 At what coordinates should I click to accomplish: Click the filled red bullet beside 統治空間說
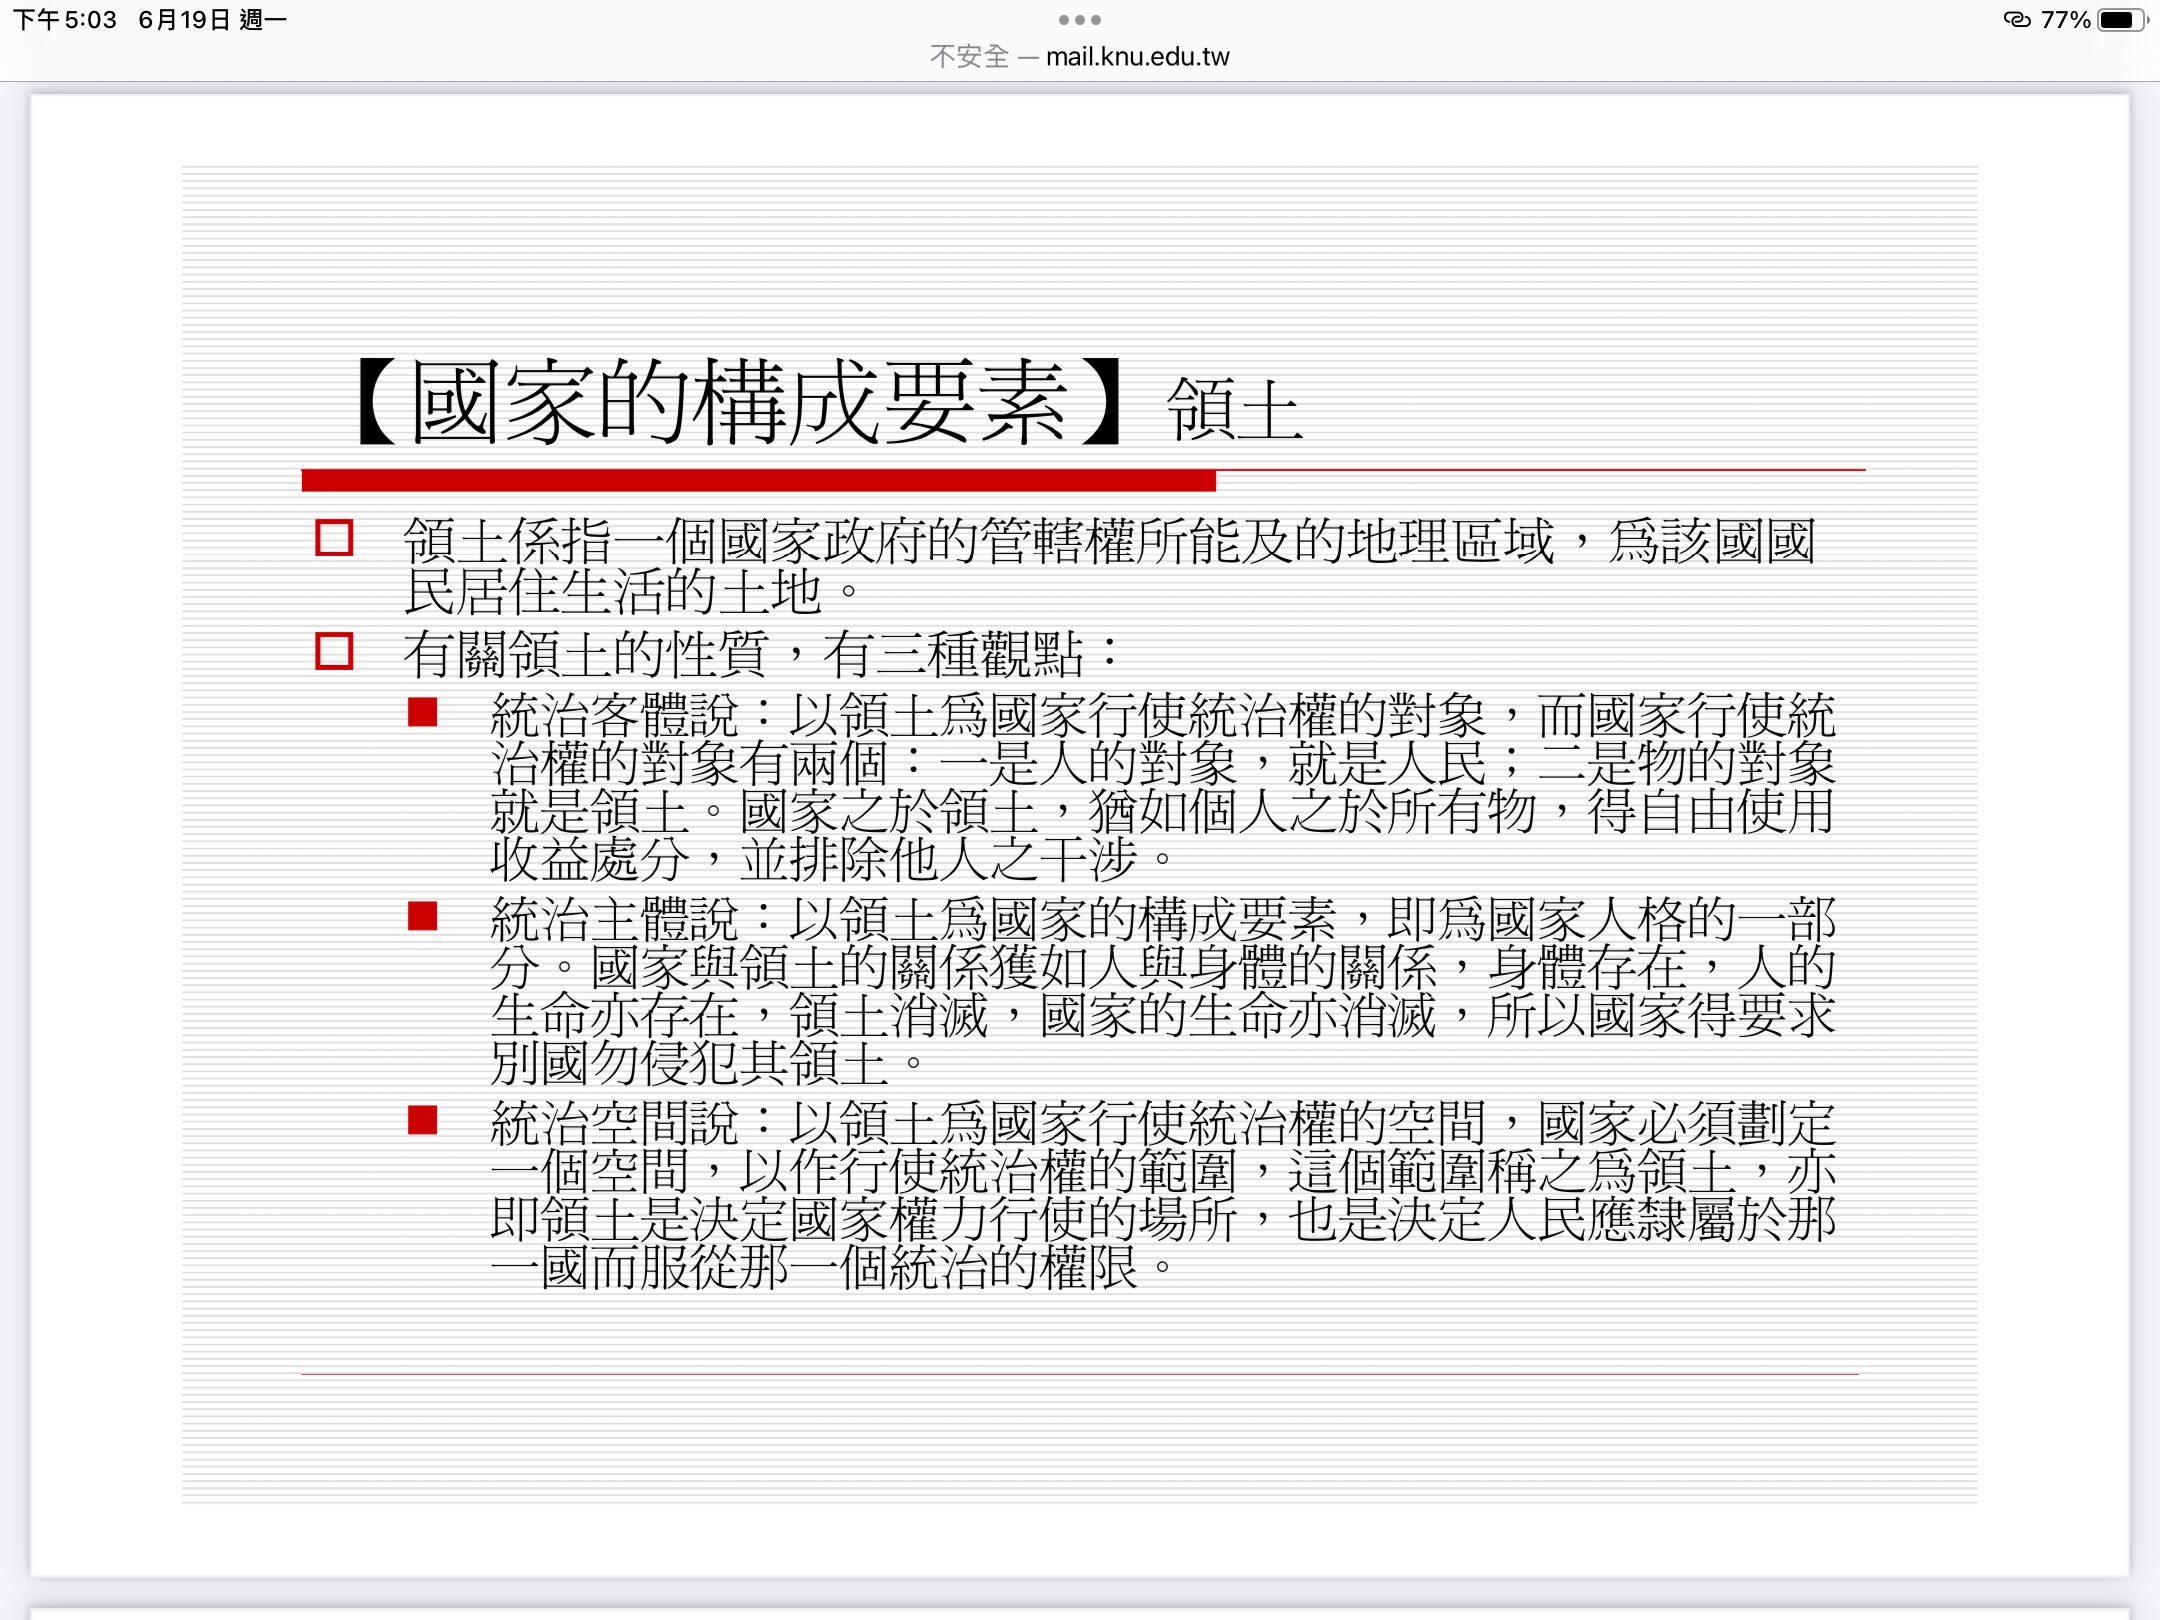(423, 1120)
